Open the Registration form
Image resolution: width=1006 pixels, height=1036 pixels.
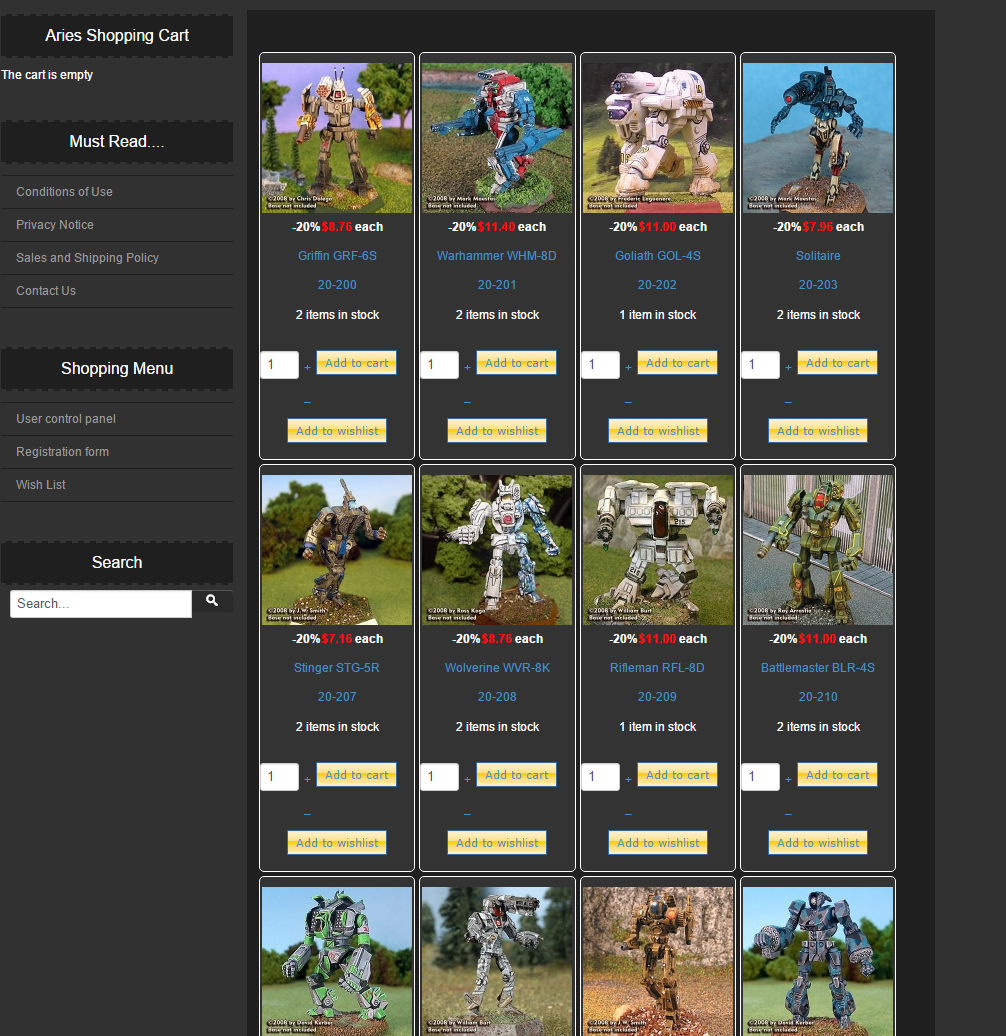pos(62,452)
